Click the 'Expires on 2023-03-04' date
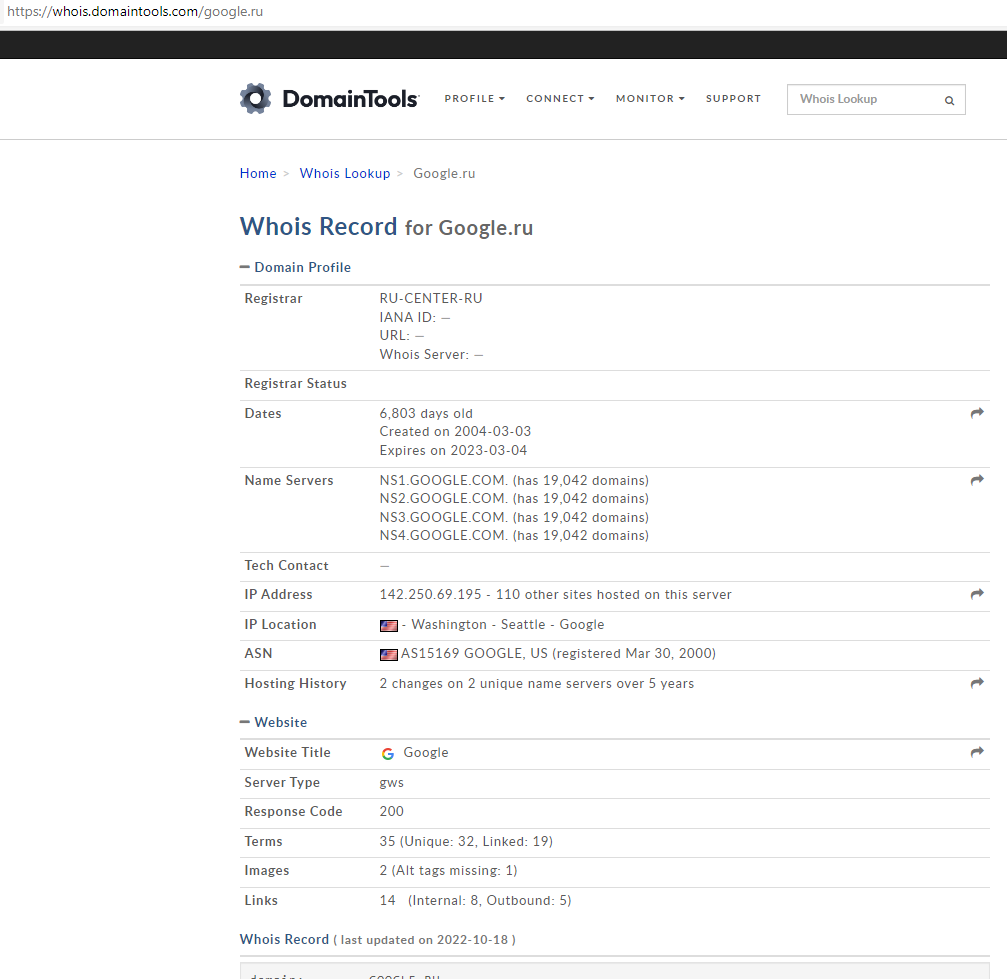The height and width of the screenshot is (979, 1007). click(453, 450)
